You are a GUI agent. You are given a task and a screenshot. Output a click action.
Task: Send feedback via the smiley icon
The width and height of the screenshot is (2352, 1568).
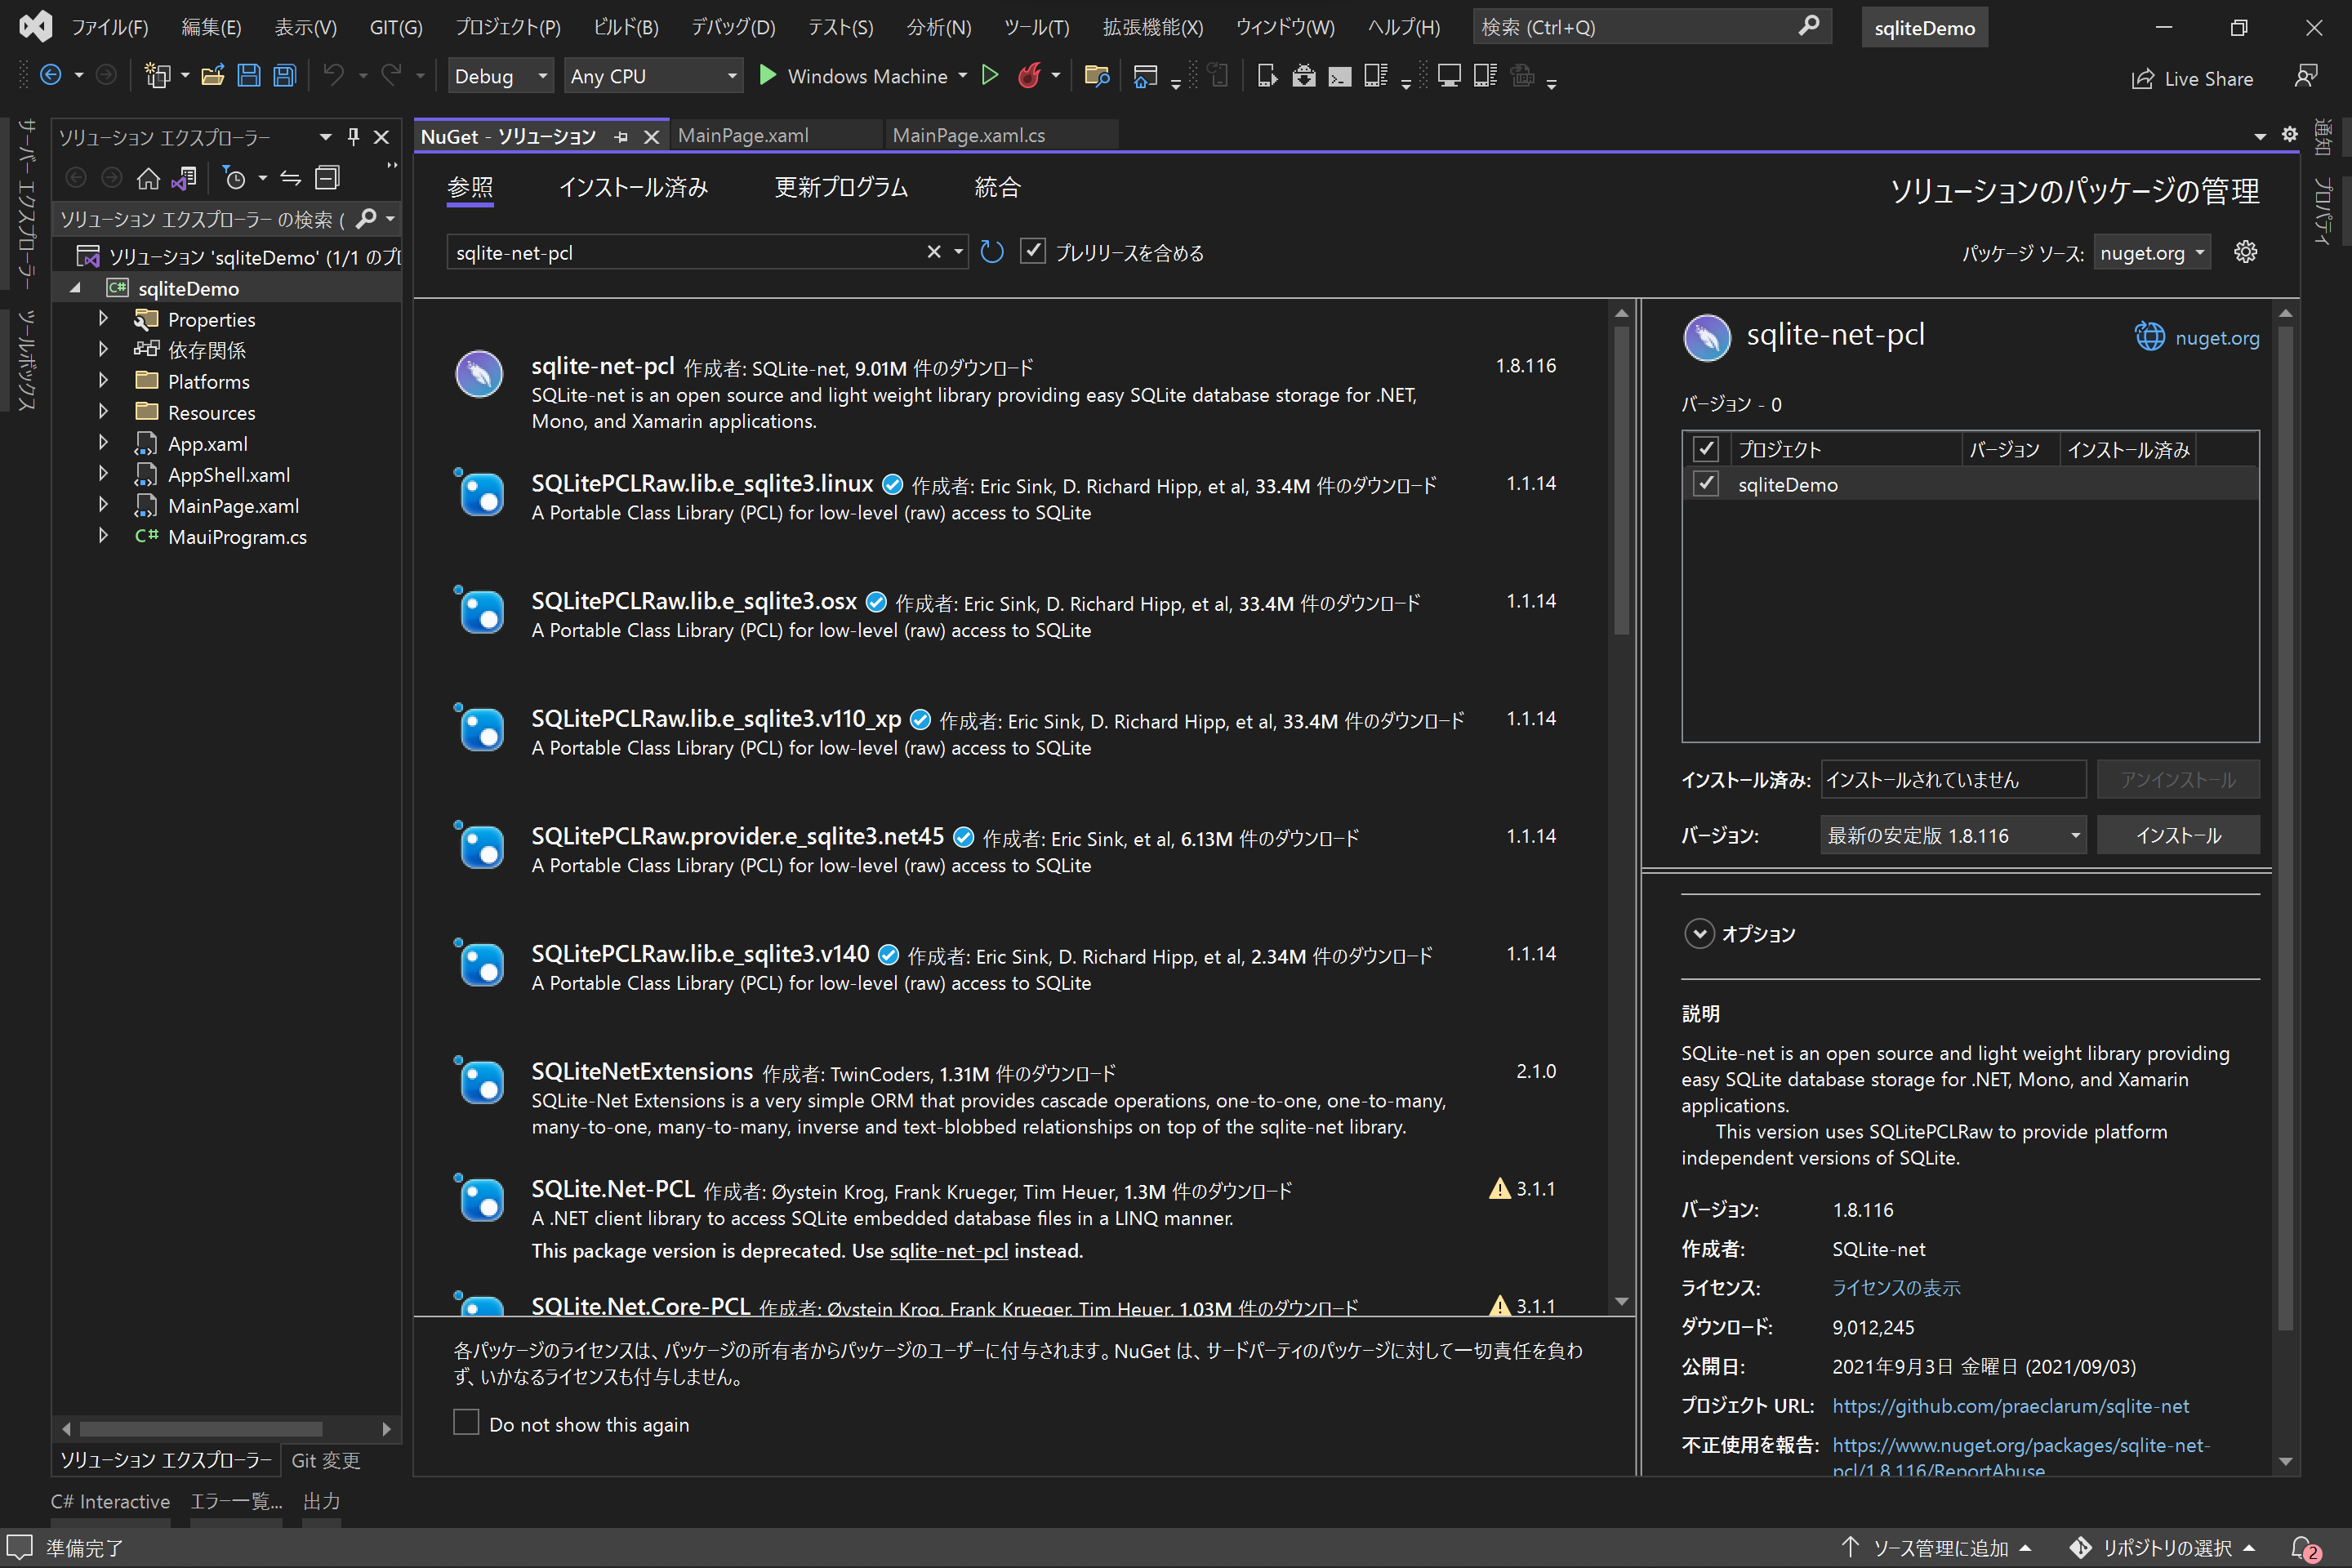(2308, 75)
